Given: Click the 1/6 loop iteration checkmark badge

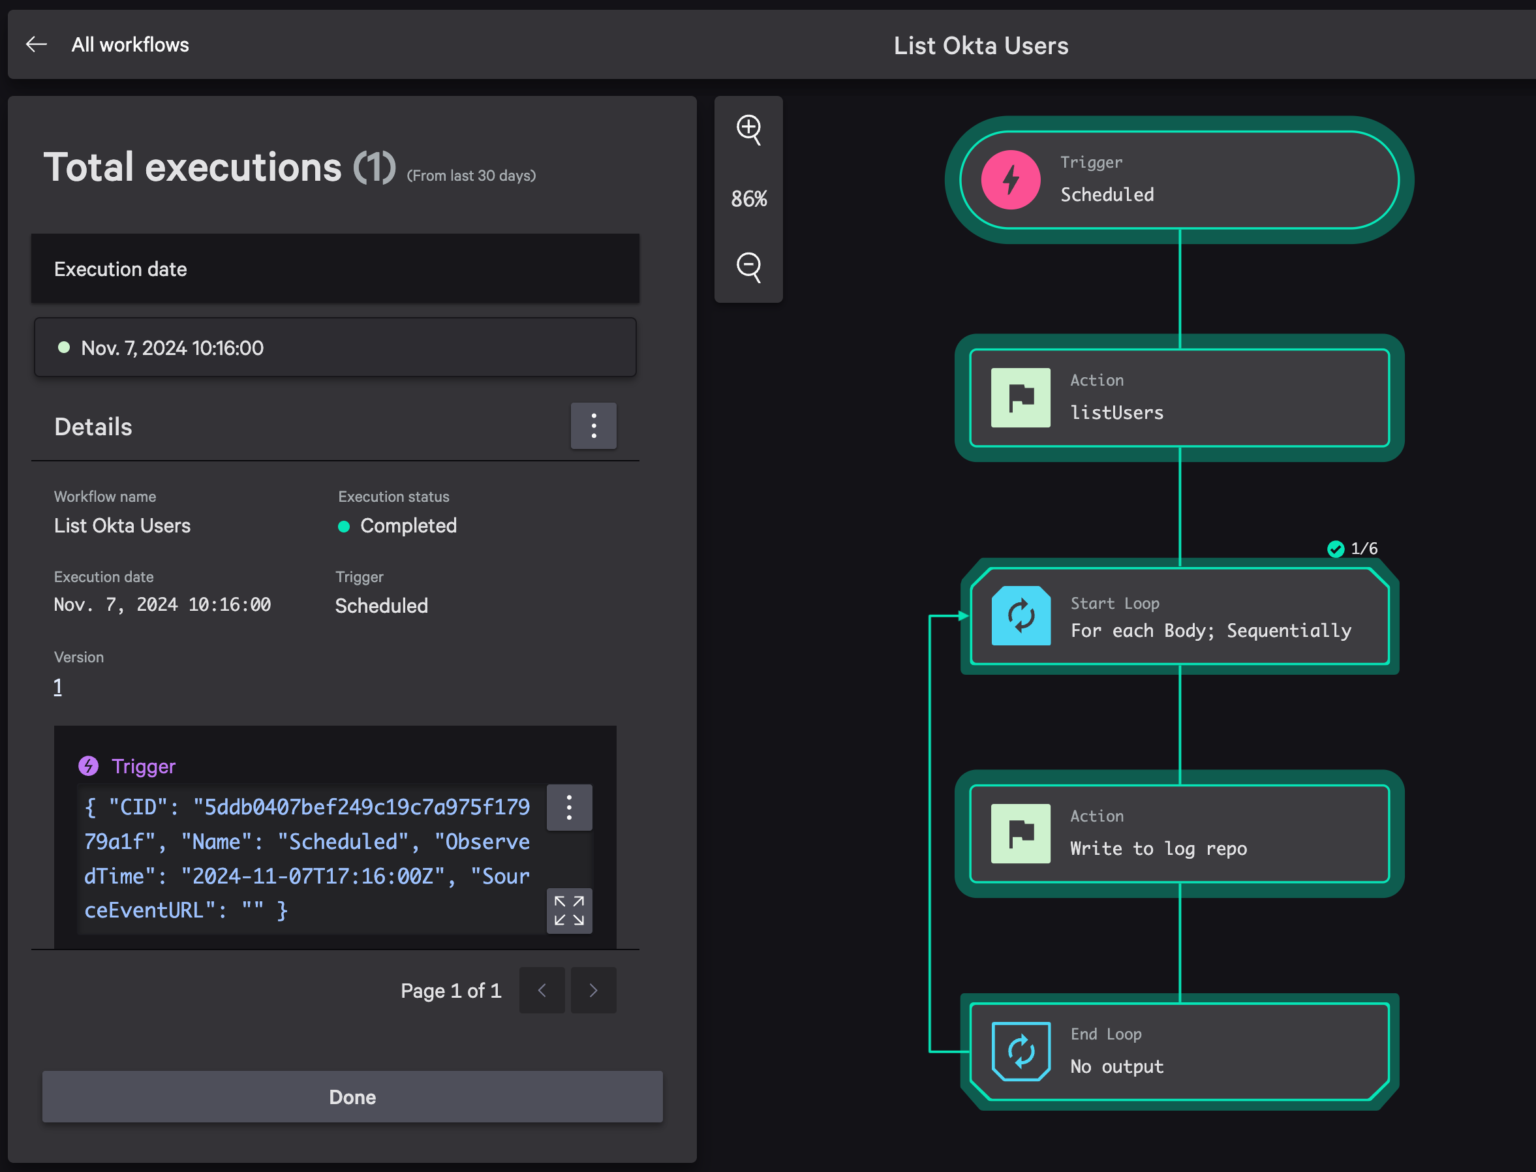Looking at the screenshot, I should point(1336,549).
